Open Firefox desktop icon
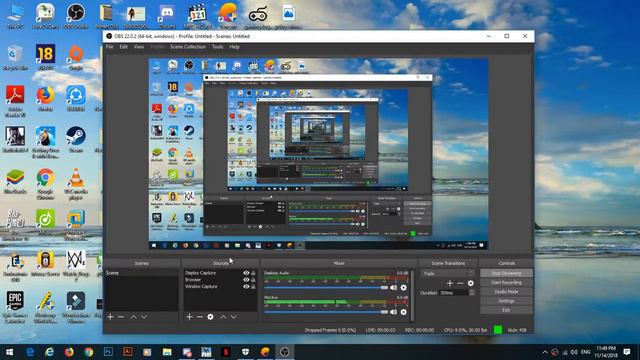This screenshot has height=360, width=640. click(x=45, y=99)
